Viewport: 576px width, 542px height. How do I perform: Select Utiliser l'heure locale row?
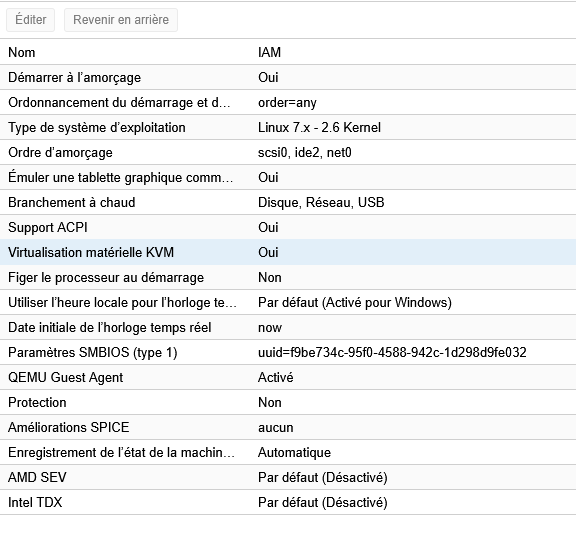pos(288,302)
